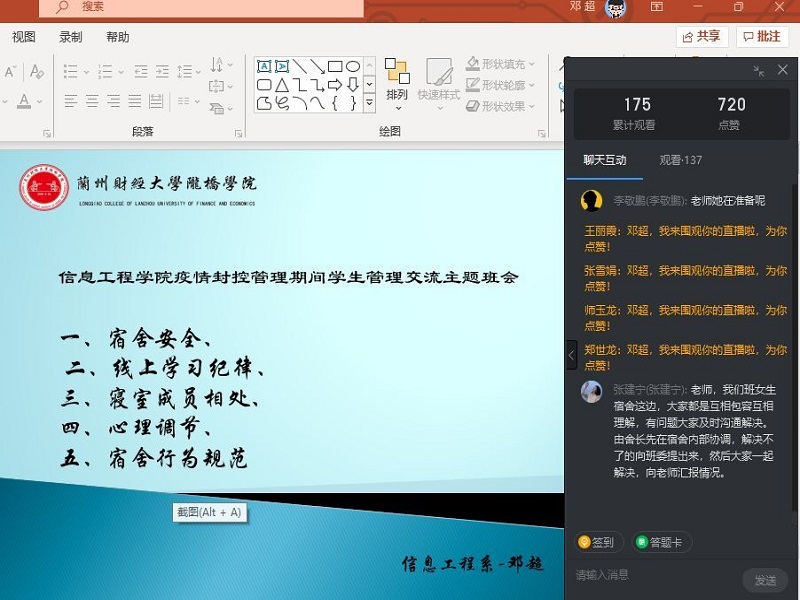
Task: Select the rectangle shape in the shapes gallery
Action: click(335, 67)
